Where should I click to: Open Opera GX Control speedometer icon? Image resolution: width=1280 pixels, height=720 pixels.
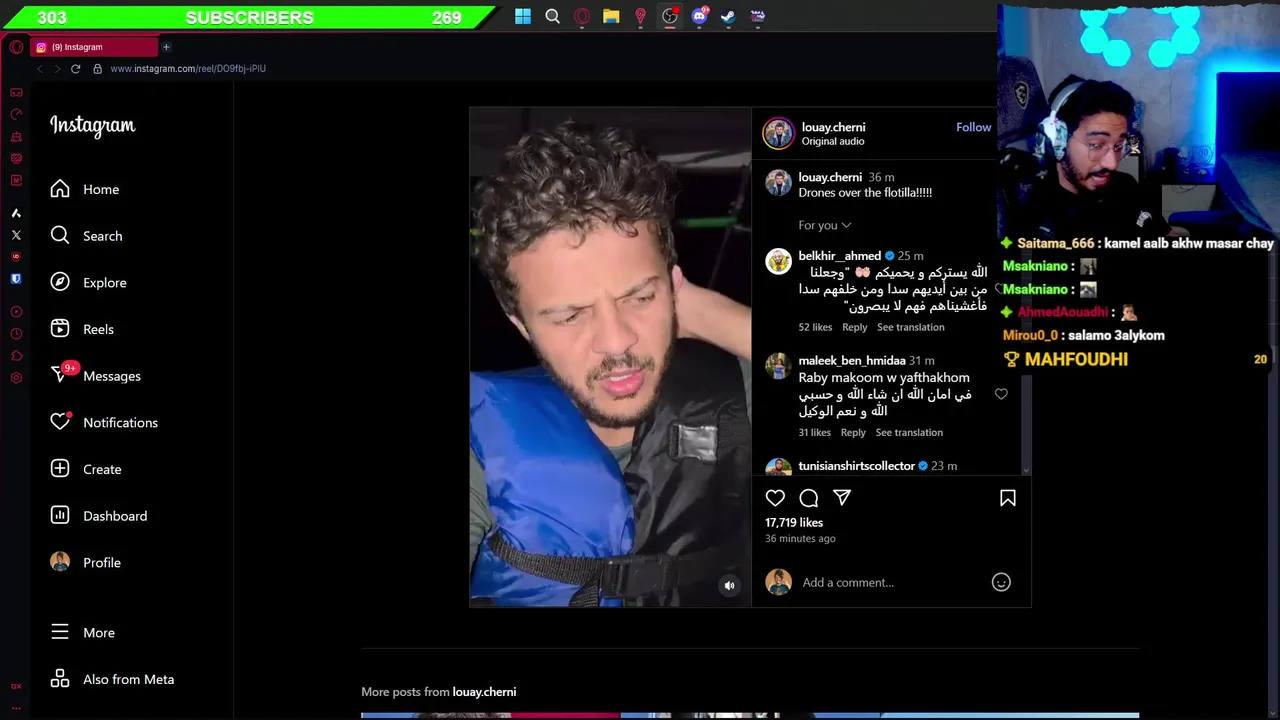click(16, 114)
